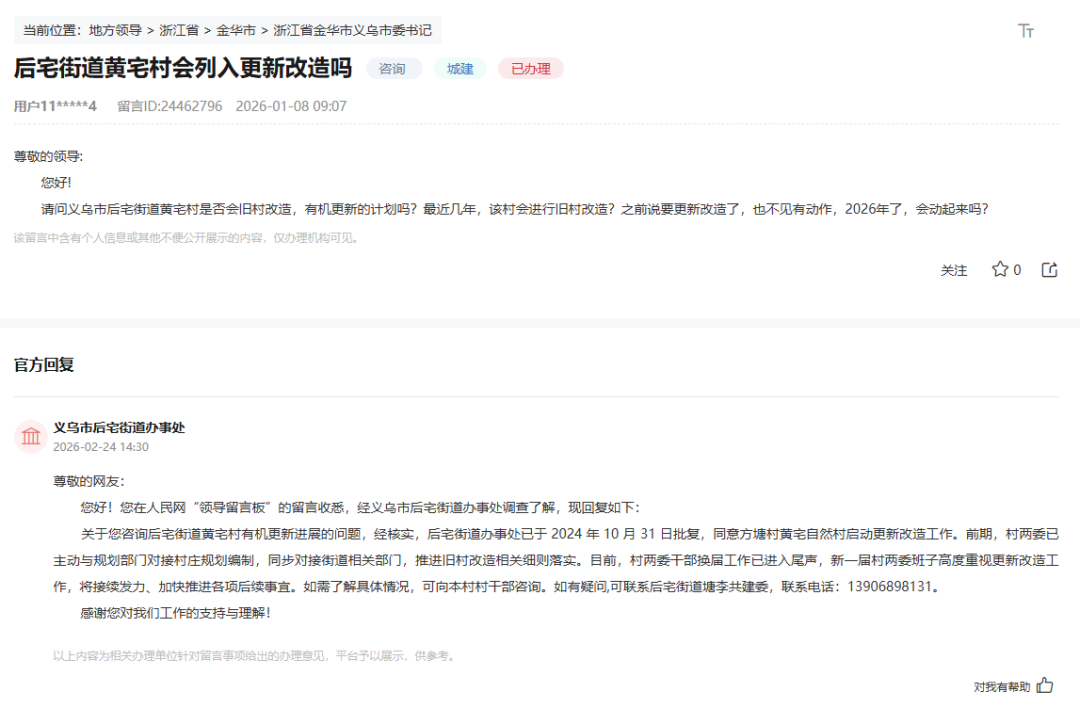Click the post title 后宅街道黄宅村会列入更新改造吗

tap(183, 68)
